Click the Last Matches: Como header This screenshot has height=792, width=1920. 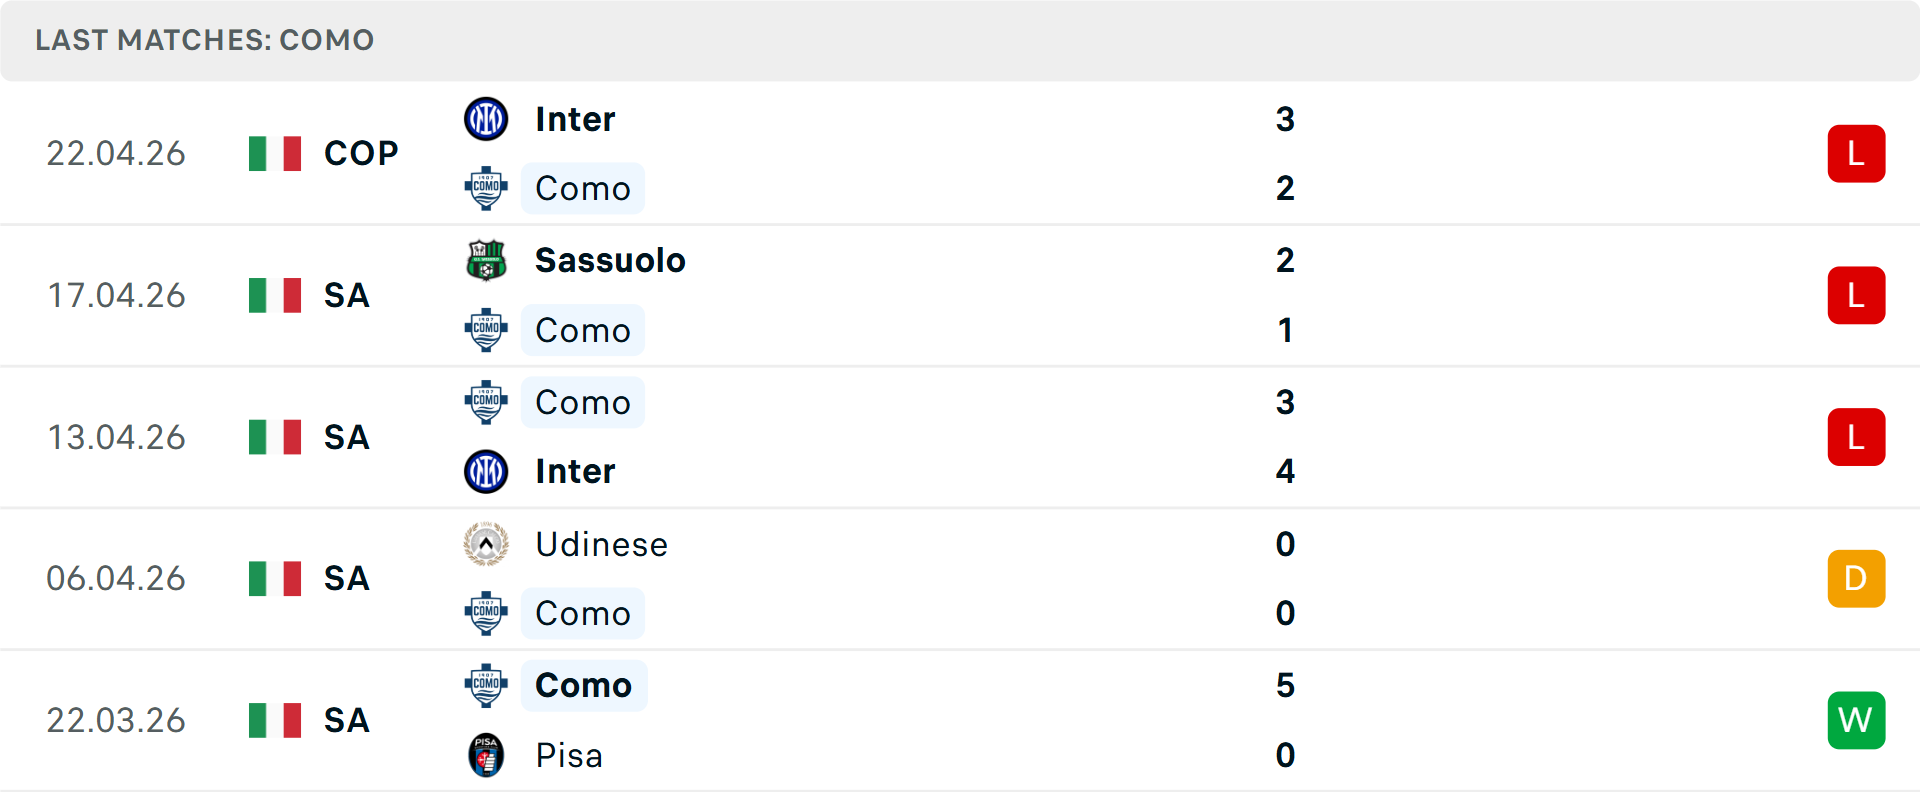[x=204, y=40]
